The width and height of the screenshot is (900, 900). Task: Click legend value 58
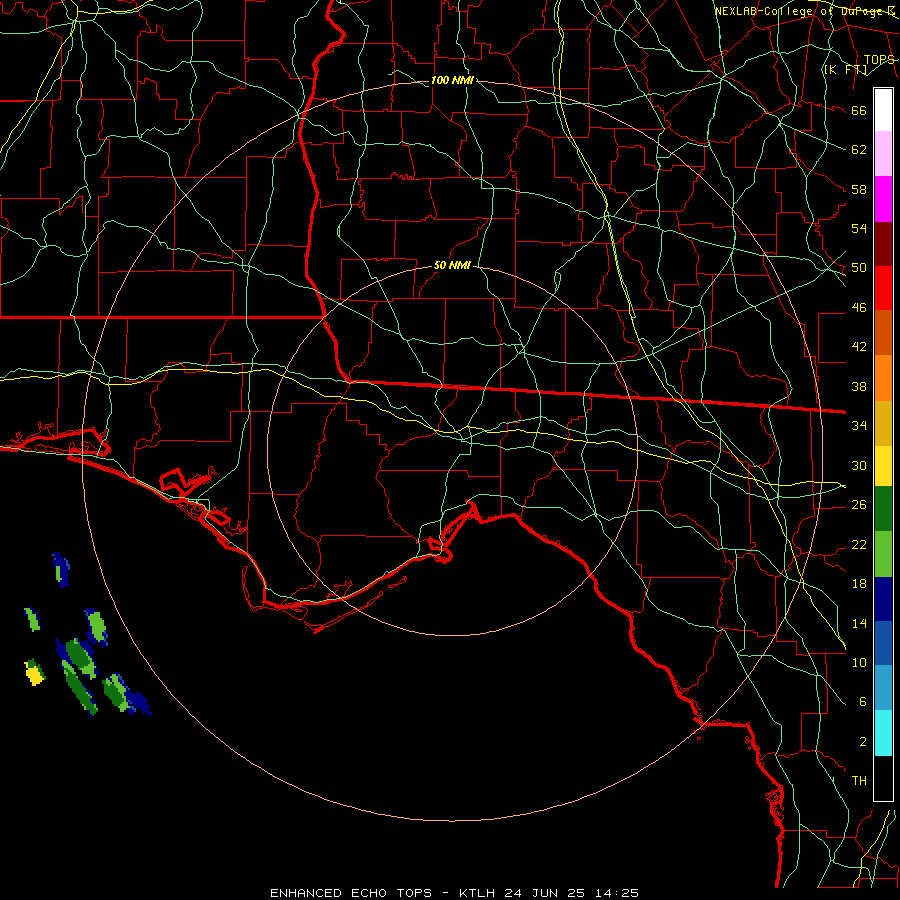859,189
